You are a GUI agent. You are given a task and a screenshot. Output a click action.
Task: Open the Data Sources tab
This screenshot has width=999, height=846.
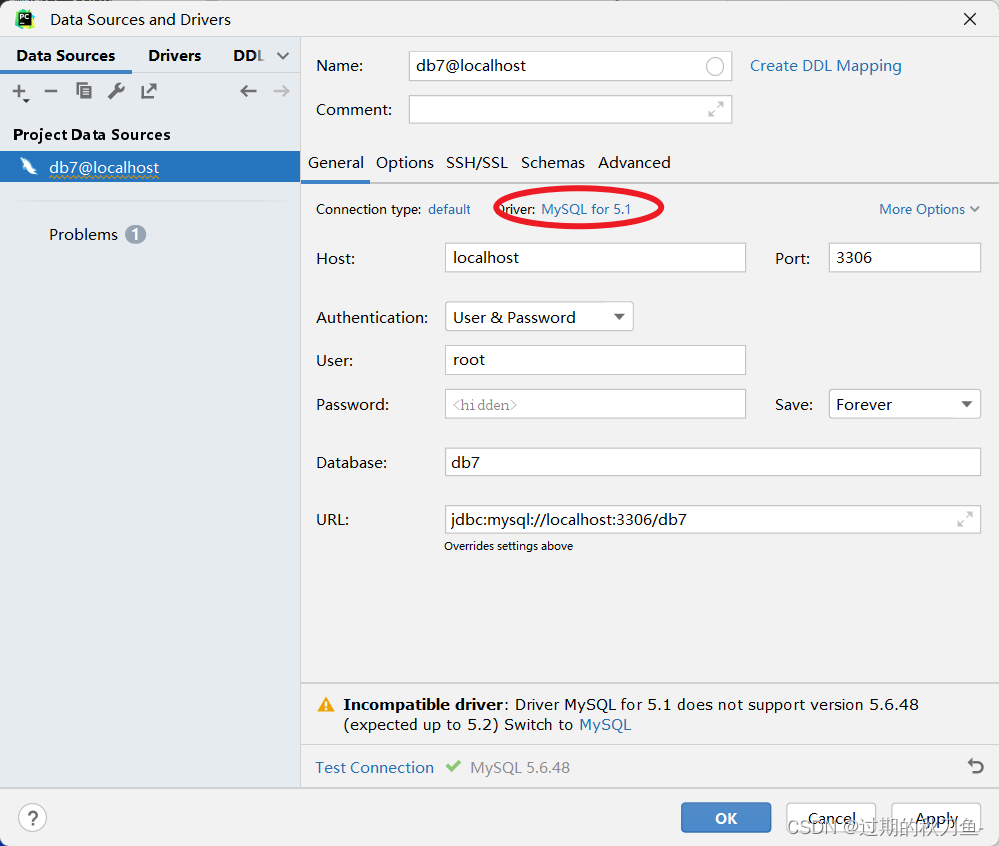pyautogui.click(x=66, y=55)
